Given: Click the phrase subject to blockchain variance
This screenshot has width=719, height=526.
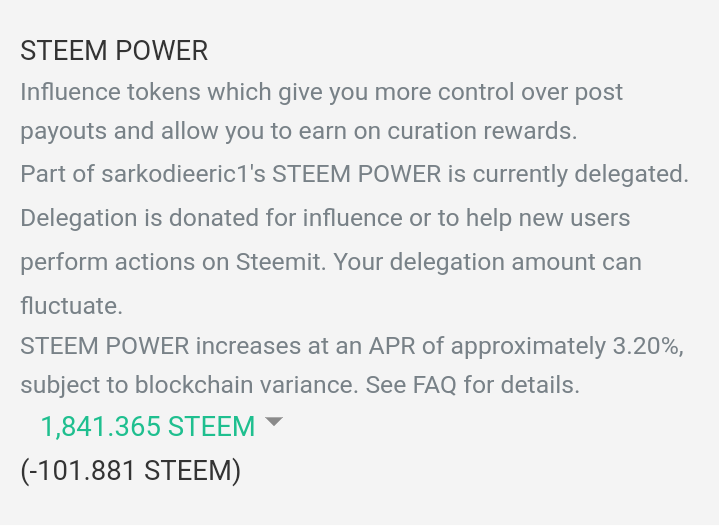Looking at the screenshot, I should pyautogui.click(x=188, y=385).
